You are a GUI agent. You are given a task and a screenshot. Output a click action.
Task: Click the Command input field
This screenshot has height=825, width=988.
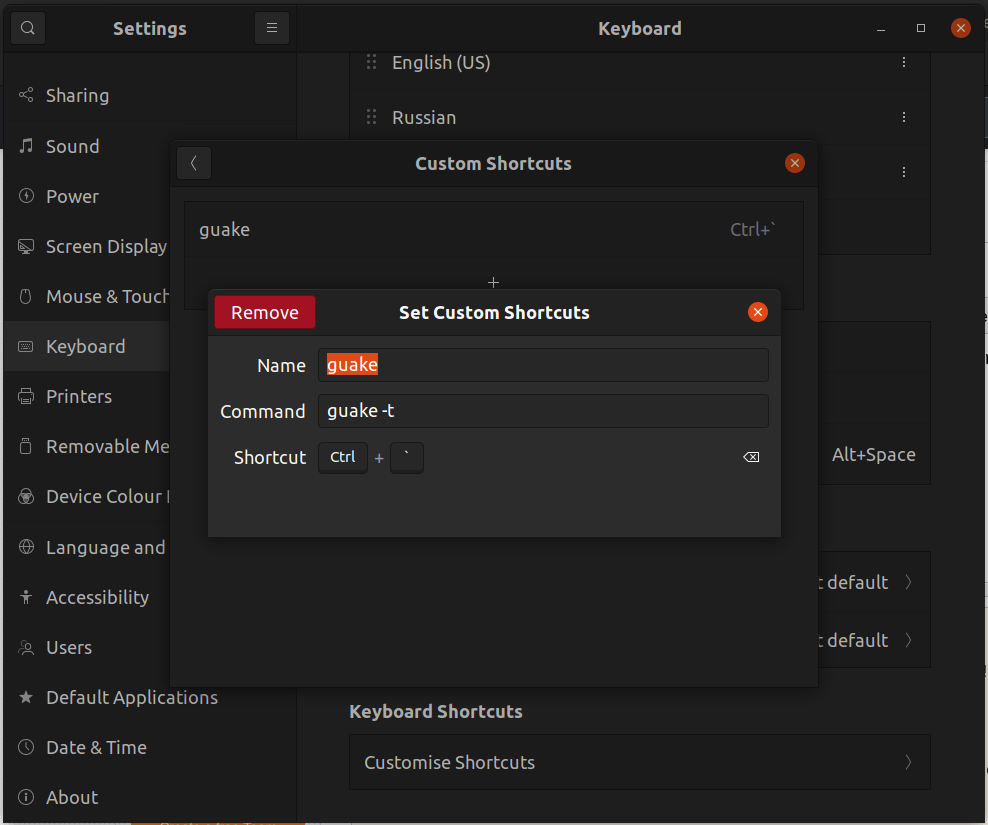pos(543,411)
